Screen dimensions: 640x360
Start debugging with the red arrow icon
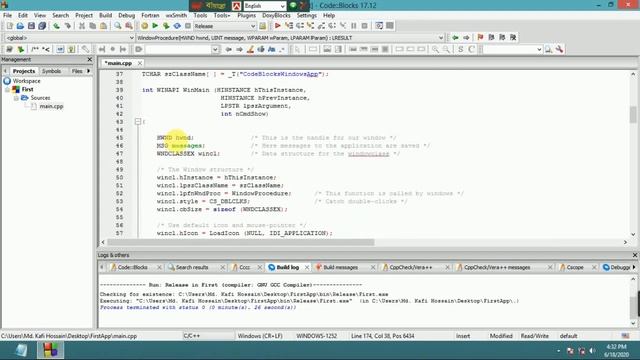pyautogui.click(x=278, y=26)
